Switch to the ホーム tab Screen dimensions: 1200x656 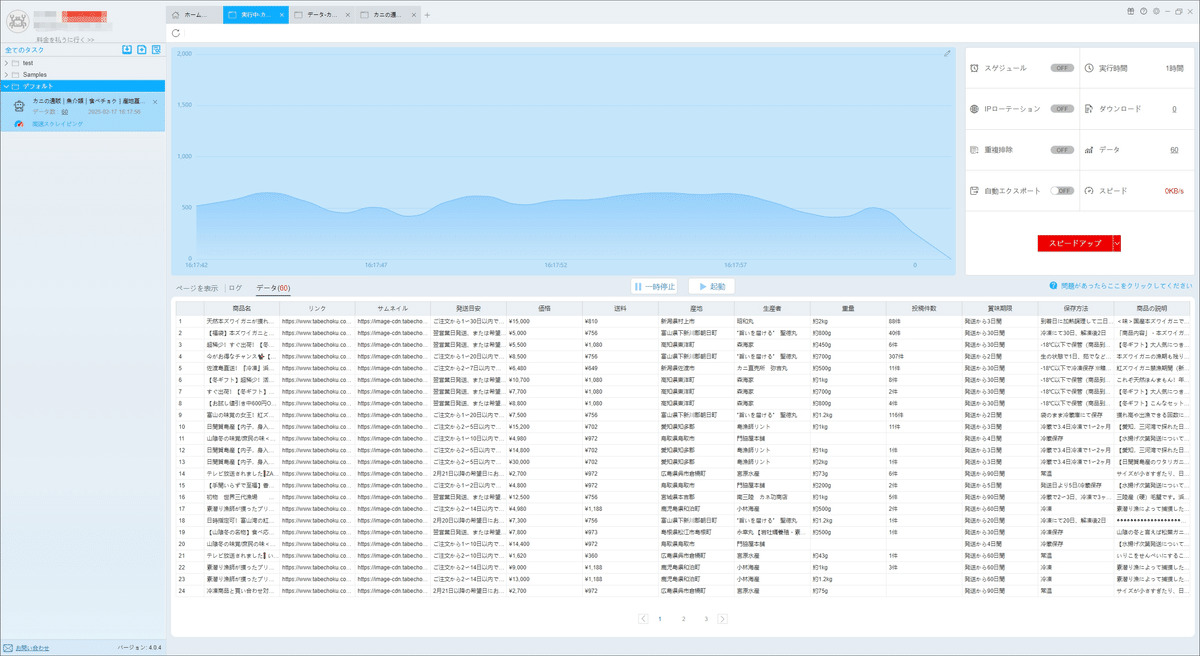click(x=192, y=15)
